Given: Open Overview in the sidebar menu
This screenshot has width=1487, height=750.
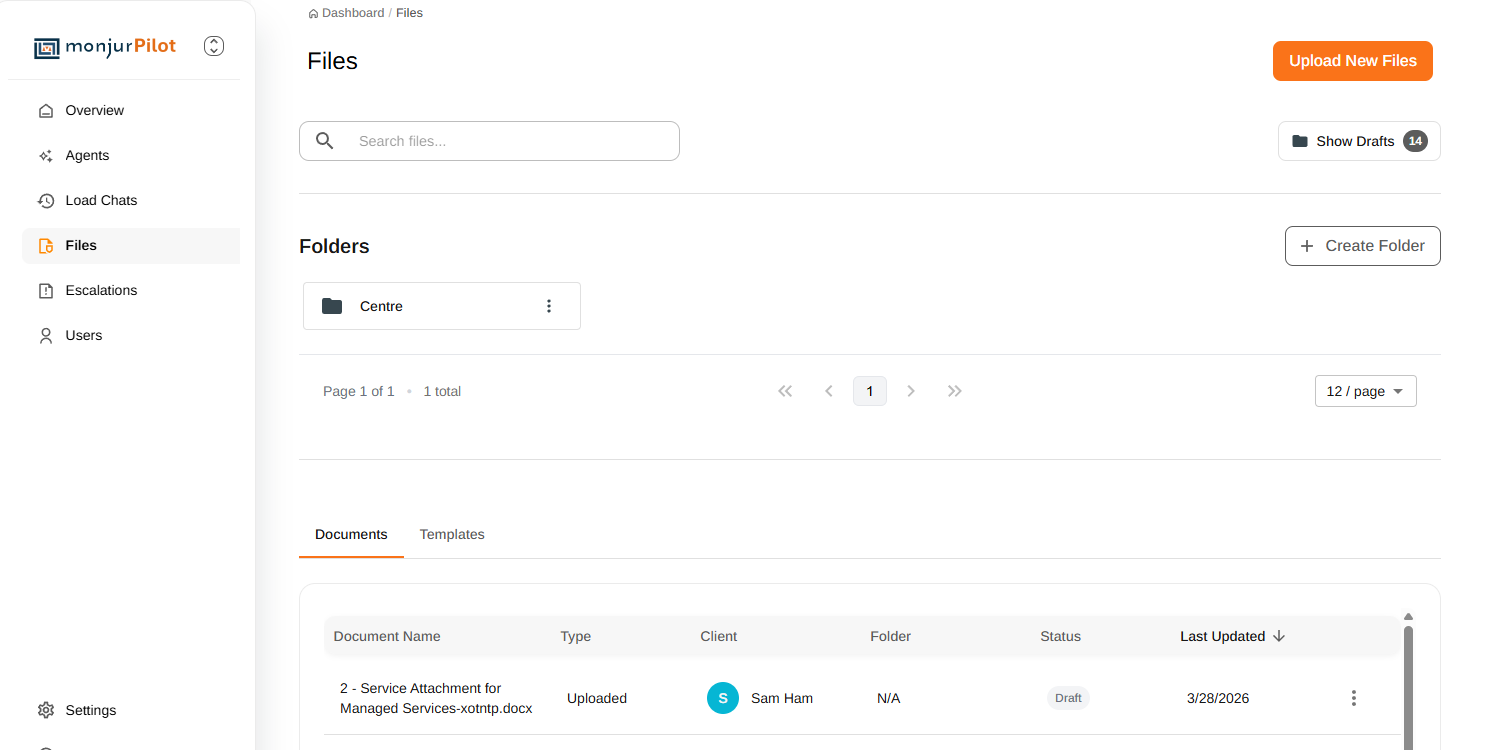Looking at the screenshot, I should (x=131, y=111).
